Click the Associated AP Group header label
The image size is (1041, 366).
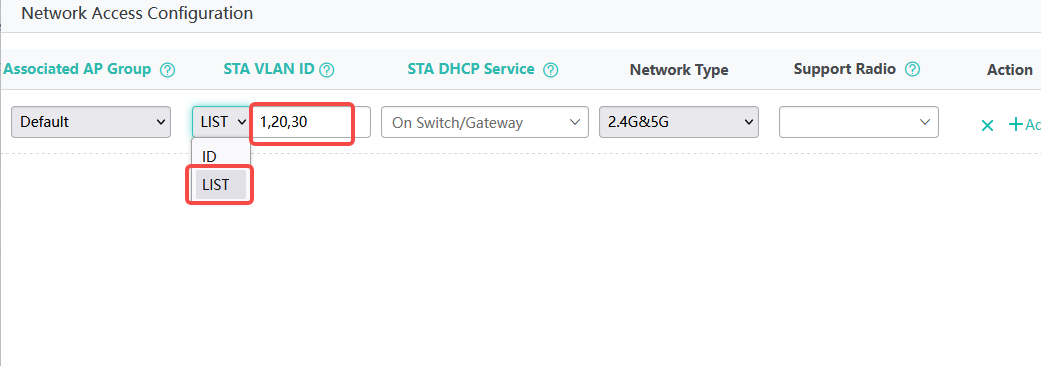77,69
